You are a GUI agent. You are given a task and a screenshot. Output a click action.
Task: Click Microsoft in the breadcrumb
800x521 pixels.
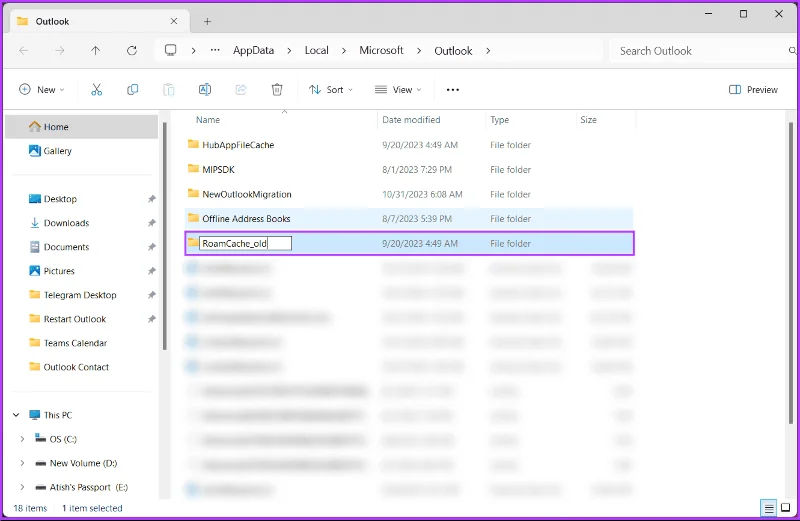pyautogui.click(x=381, y=51)
